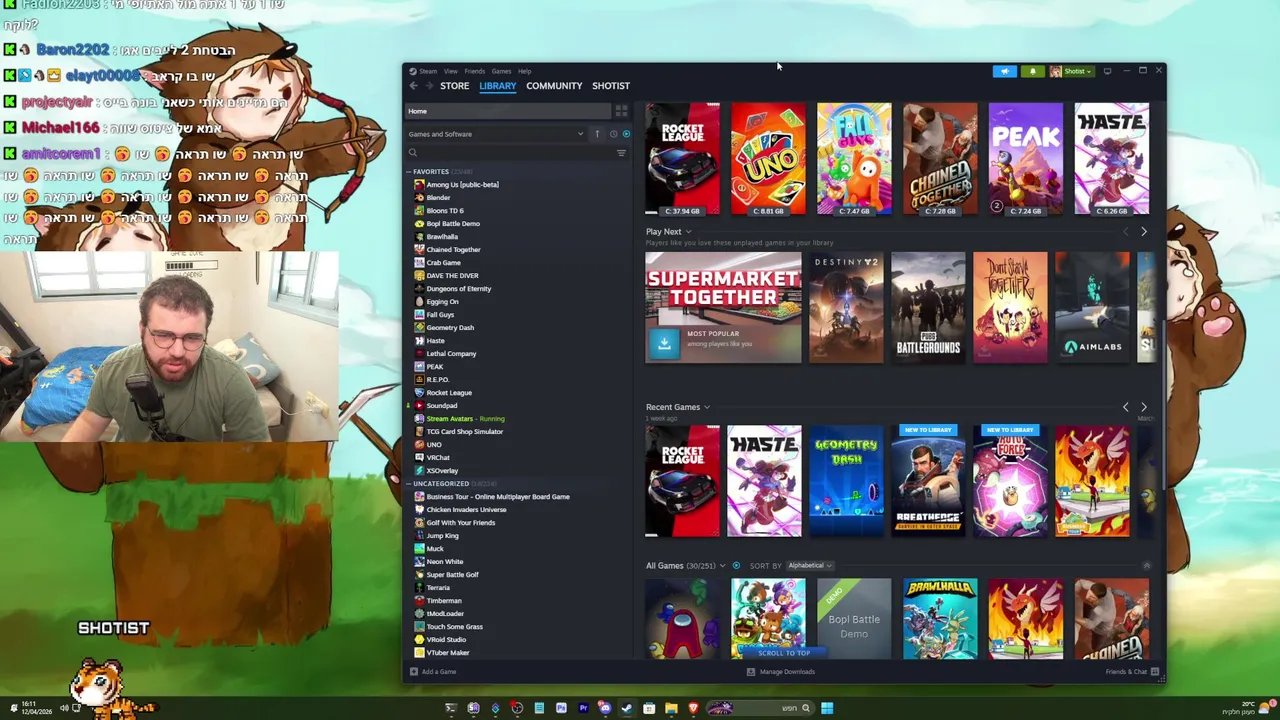Expand the Recent Games shelf menu
The height and width of the screenshot is (720, 1280).
pyautogui.click(x=706, y=407)
